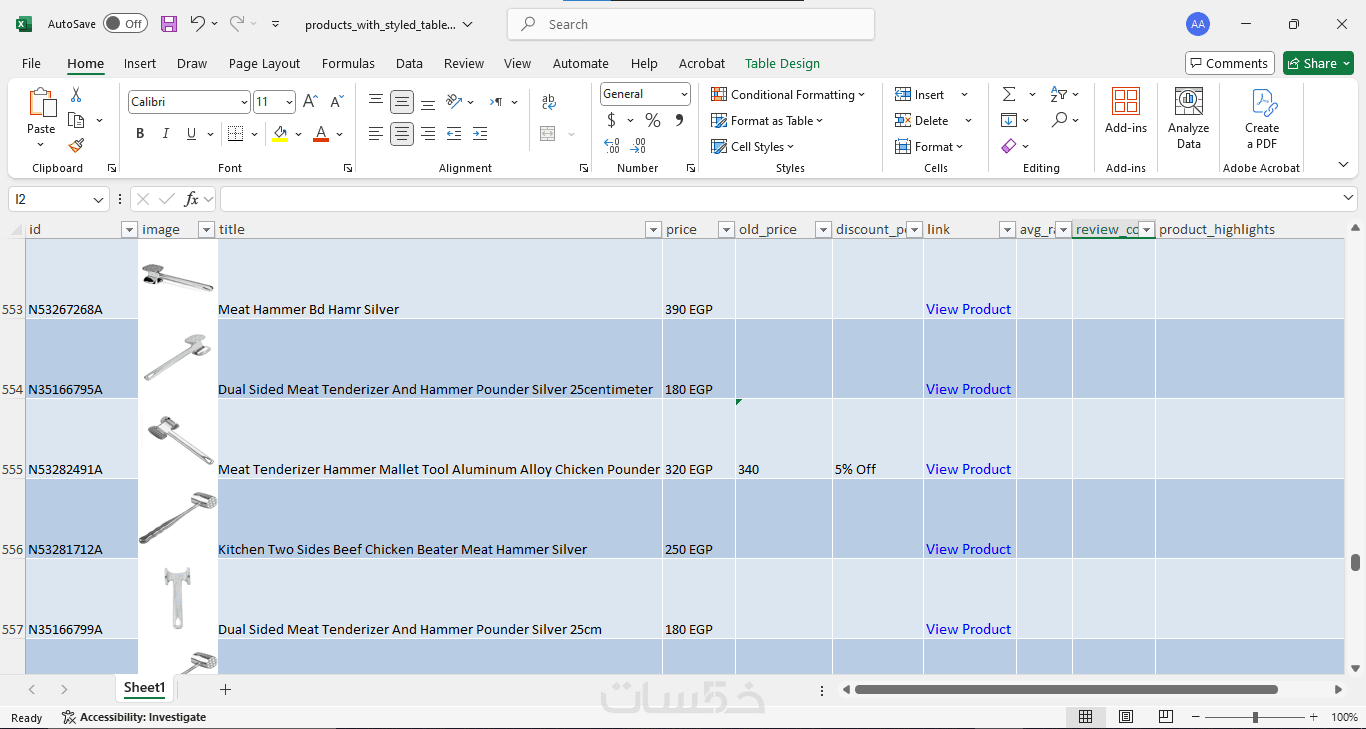Screen dimensions: 1366x729
Task: Click the Comments button
Action: tap(1230, 63)
